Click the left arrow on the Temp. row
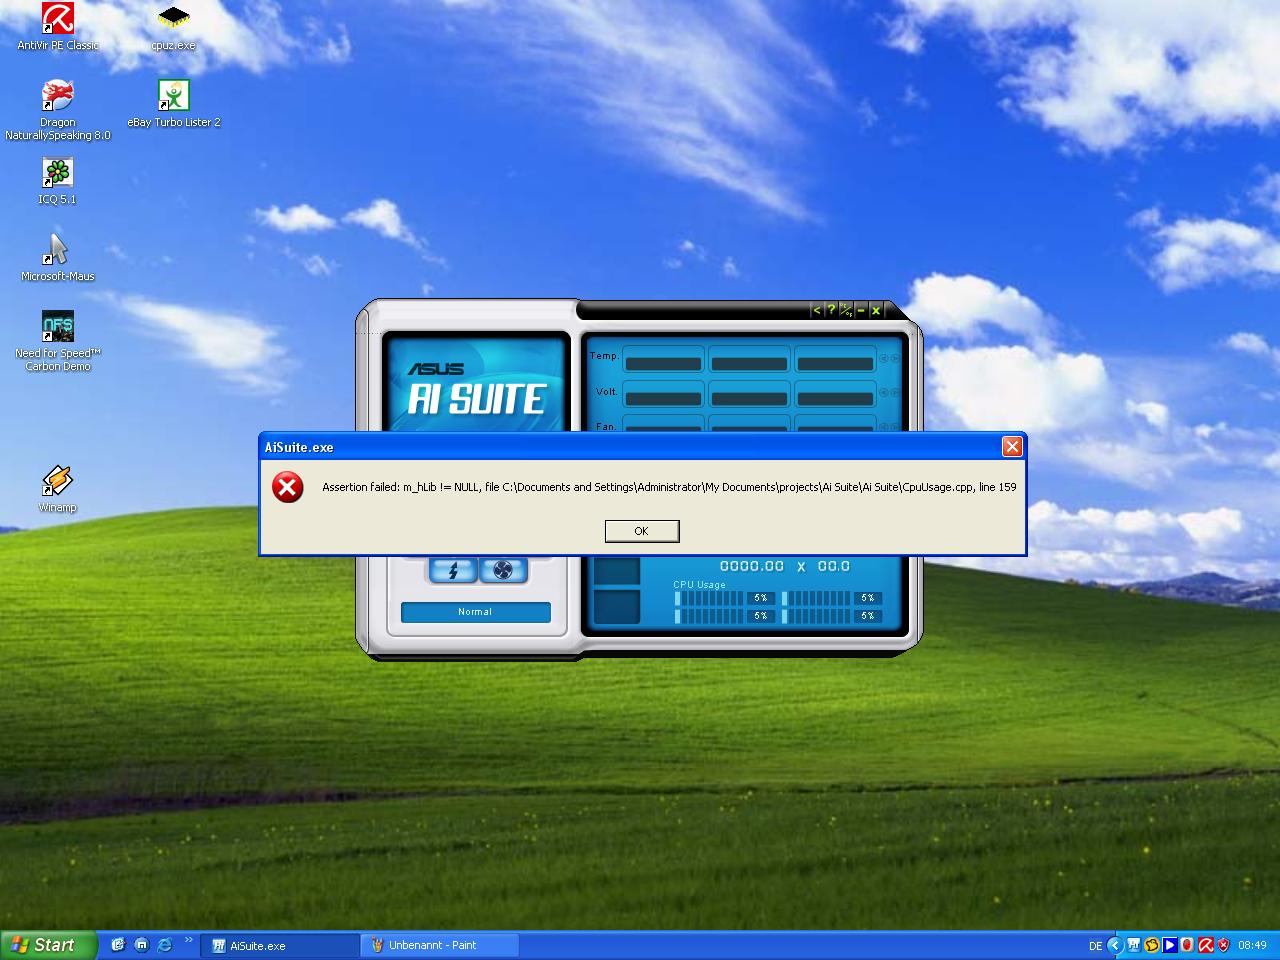This screenshot has width=1280, height=960. pyautogui.click(x=884, y=358)
